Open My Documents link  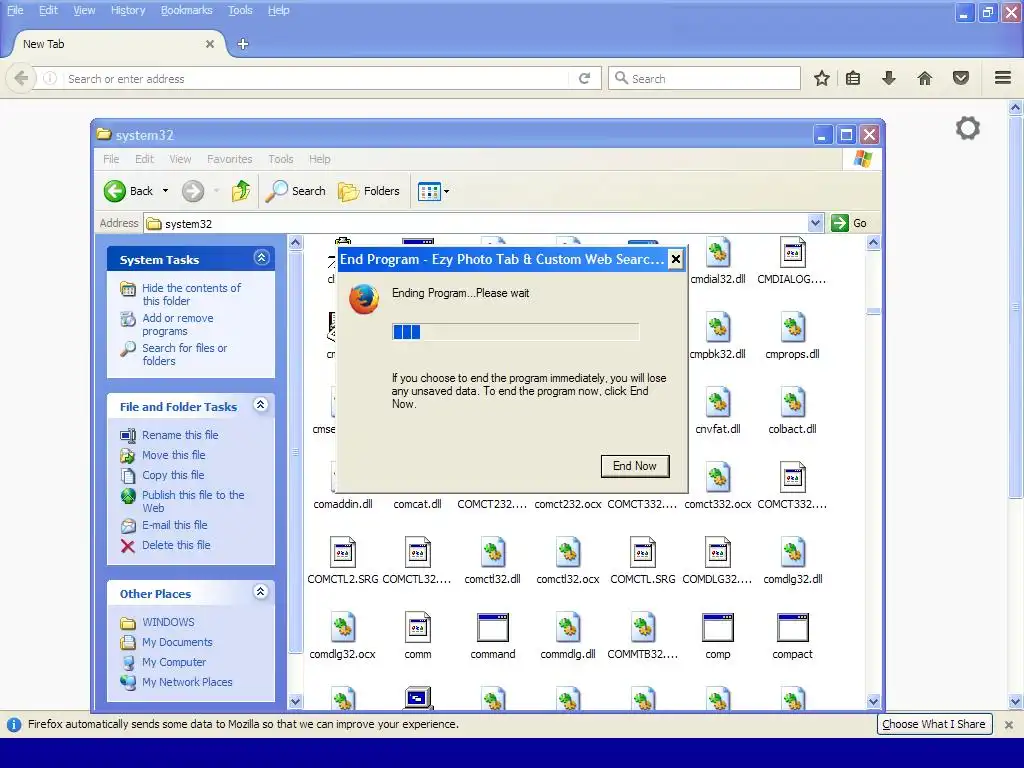[x=178, y=642]
